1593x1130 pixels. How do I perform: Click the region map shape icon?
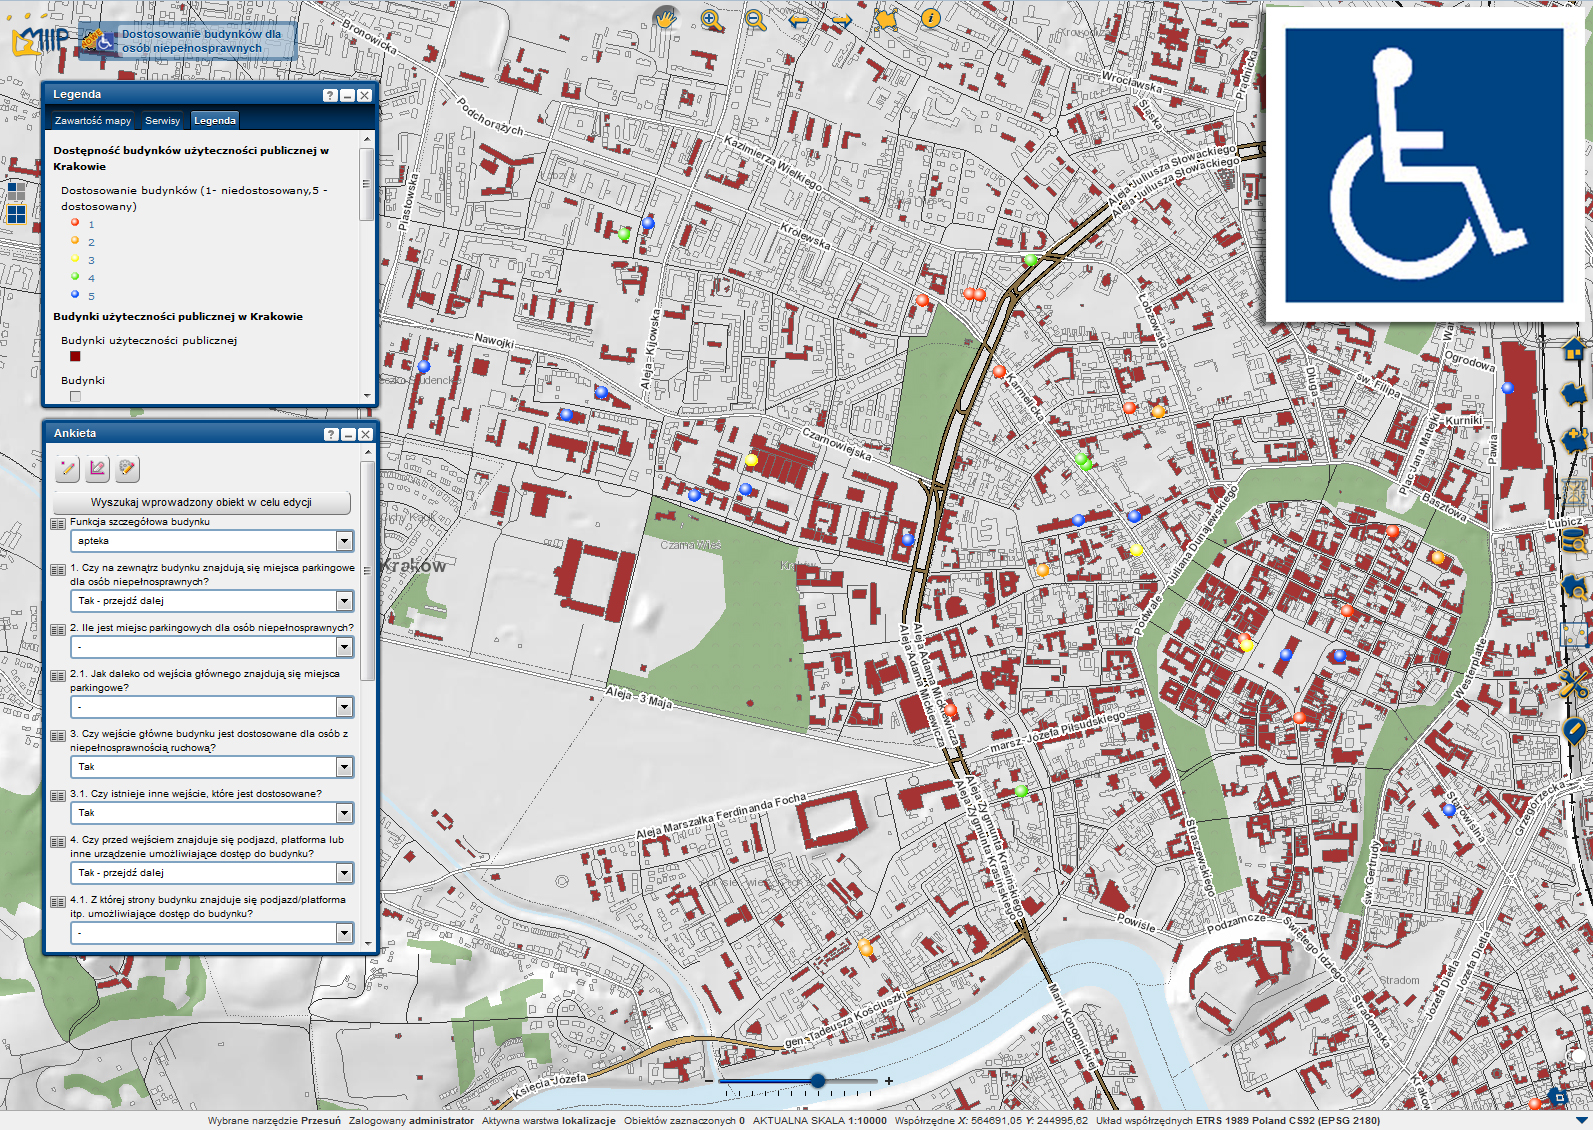pos(1574,394)
